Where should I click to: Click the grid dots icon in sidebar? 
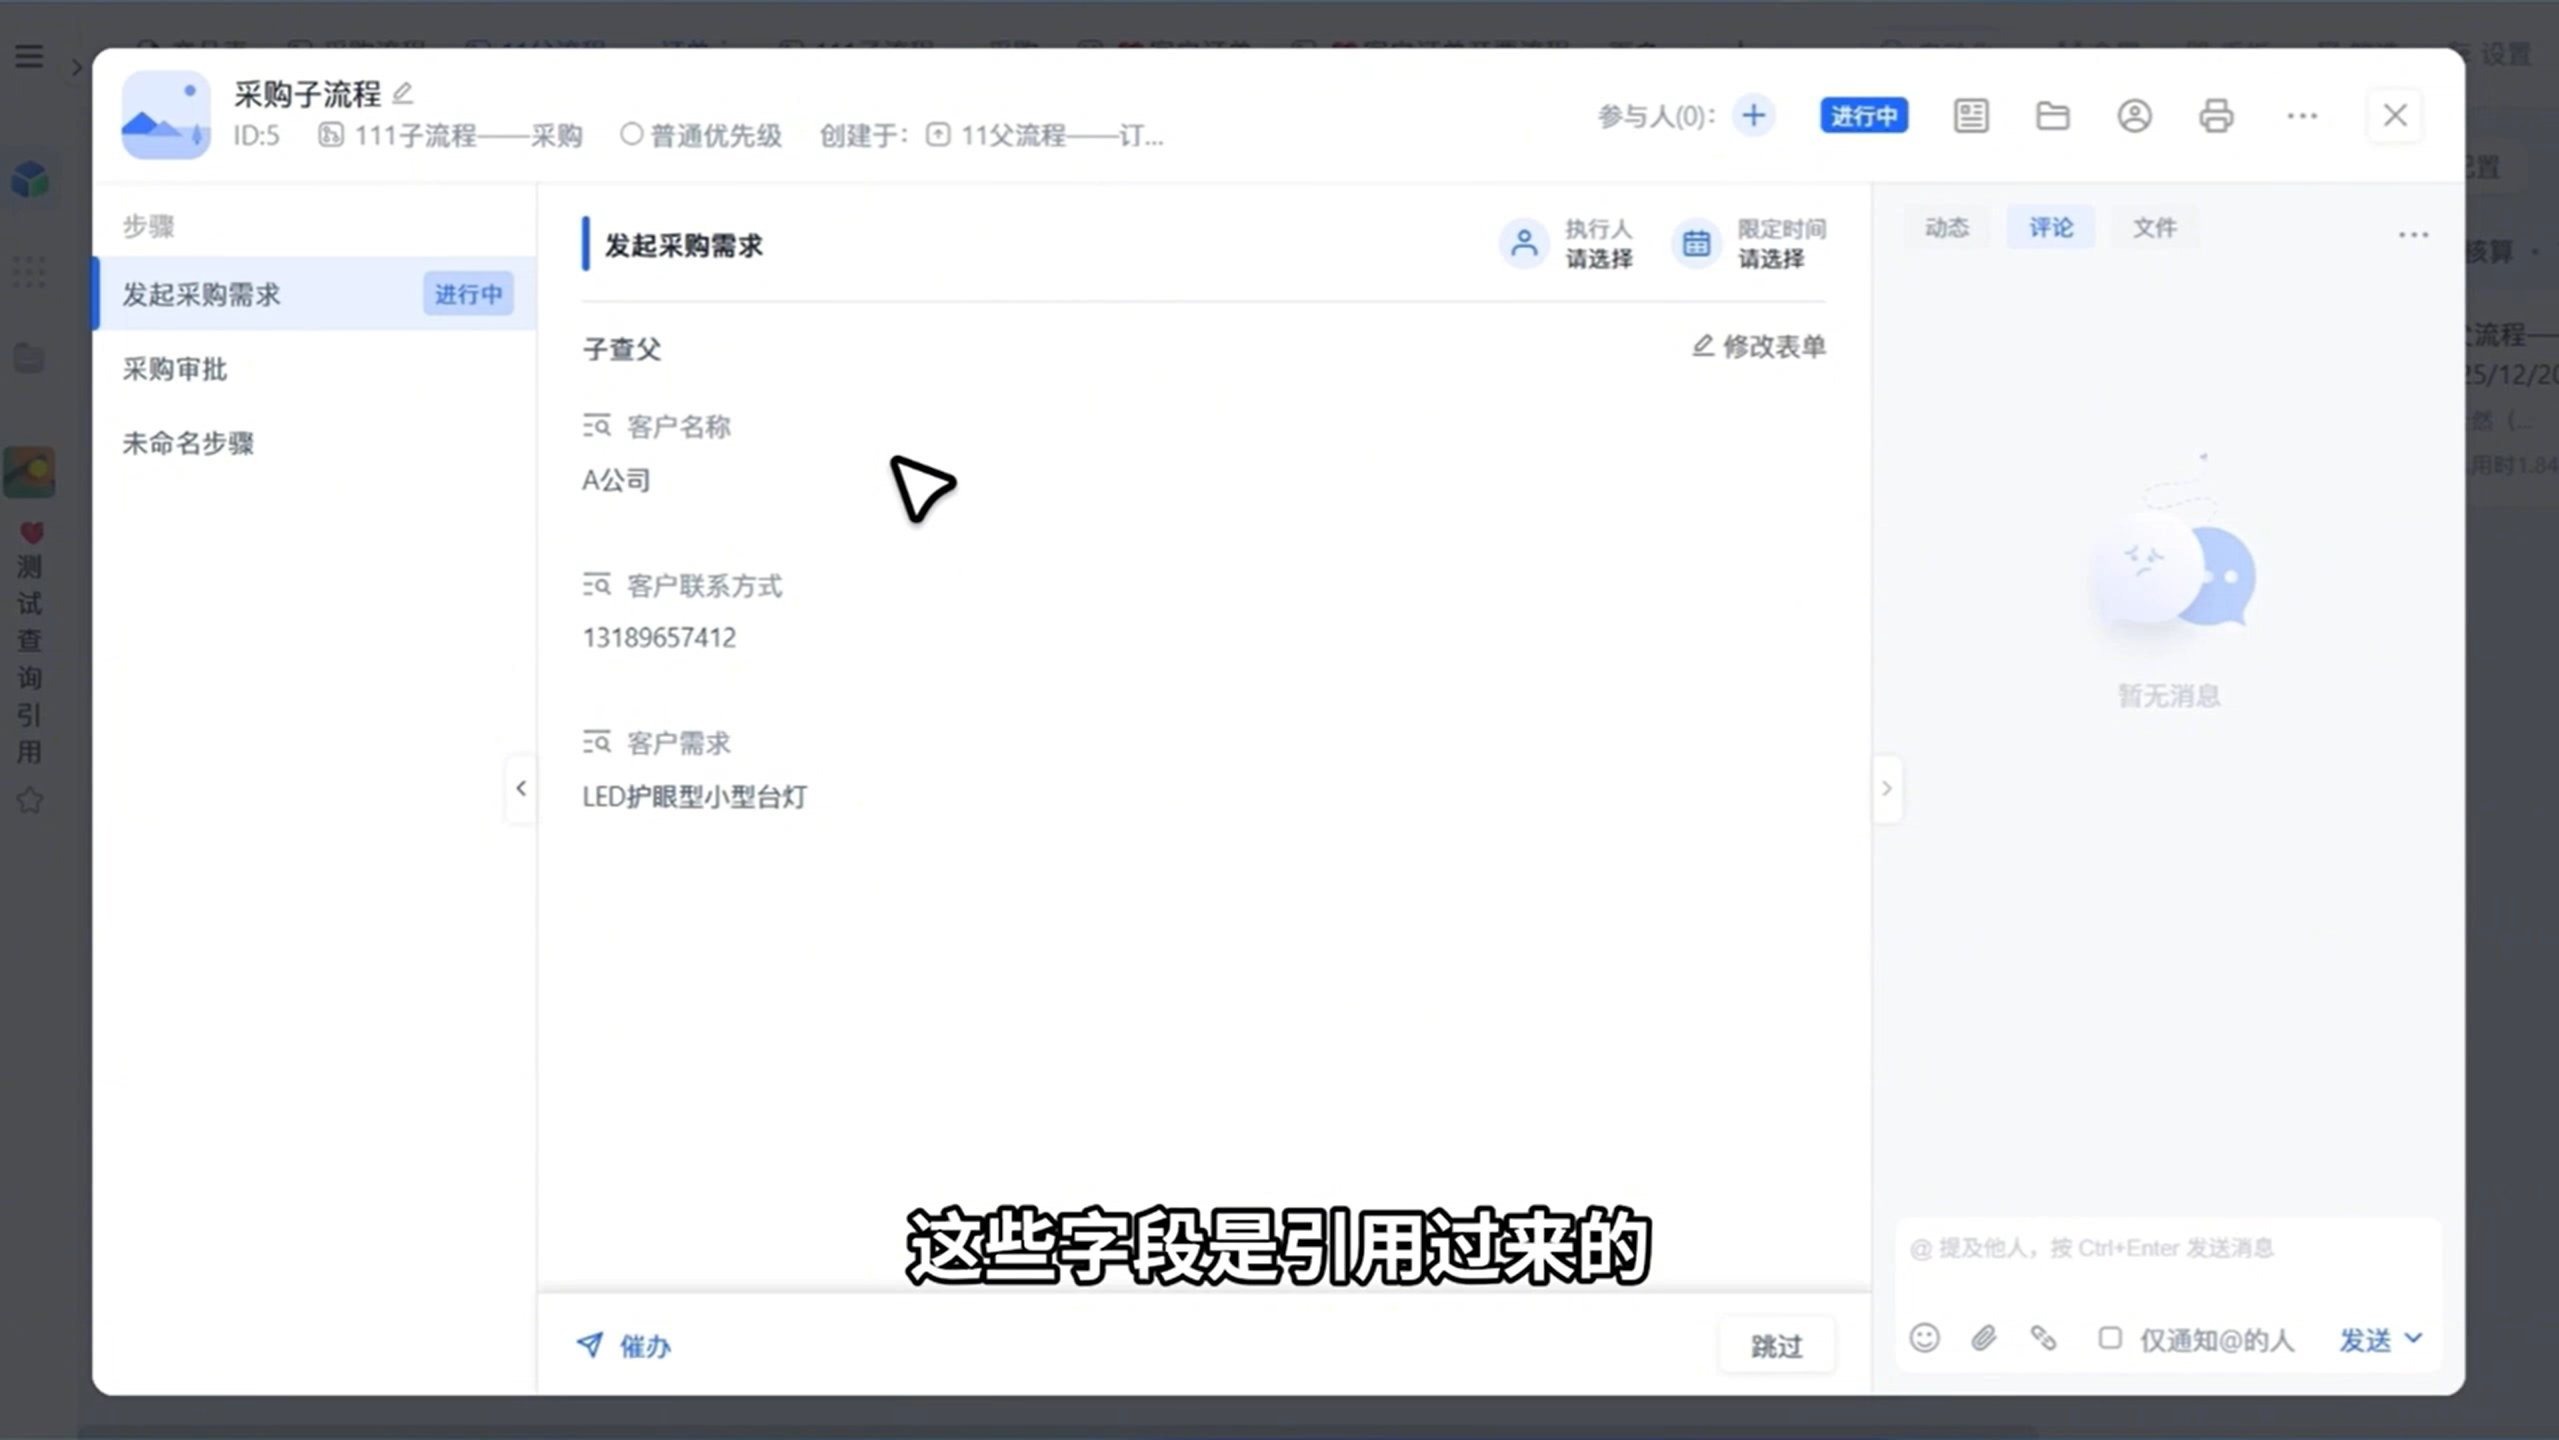coord(29,270)
